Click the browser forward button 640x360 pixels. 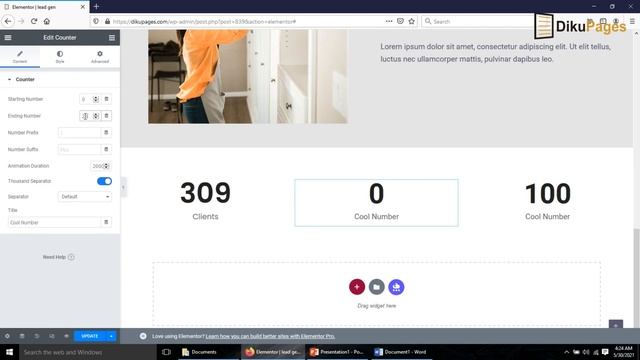[x=21, y=21]
